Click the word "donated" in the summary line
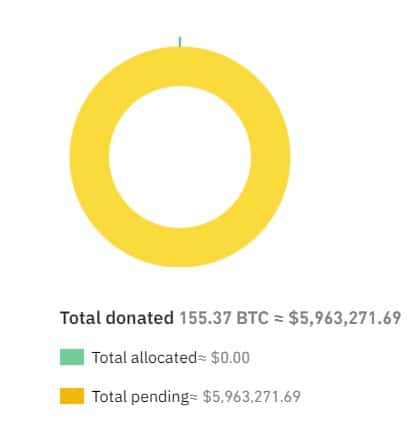The image size is (420, 441). (140, 318)
